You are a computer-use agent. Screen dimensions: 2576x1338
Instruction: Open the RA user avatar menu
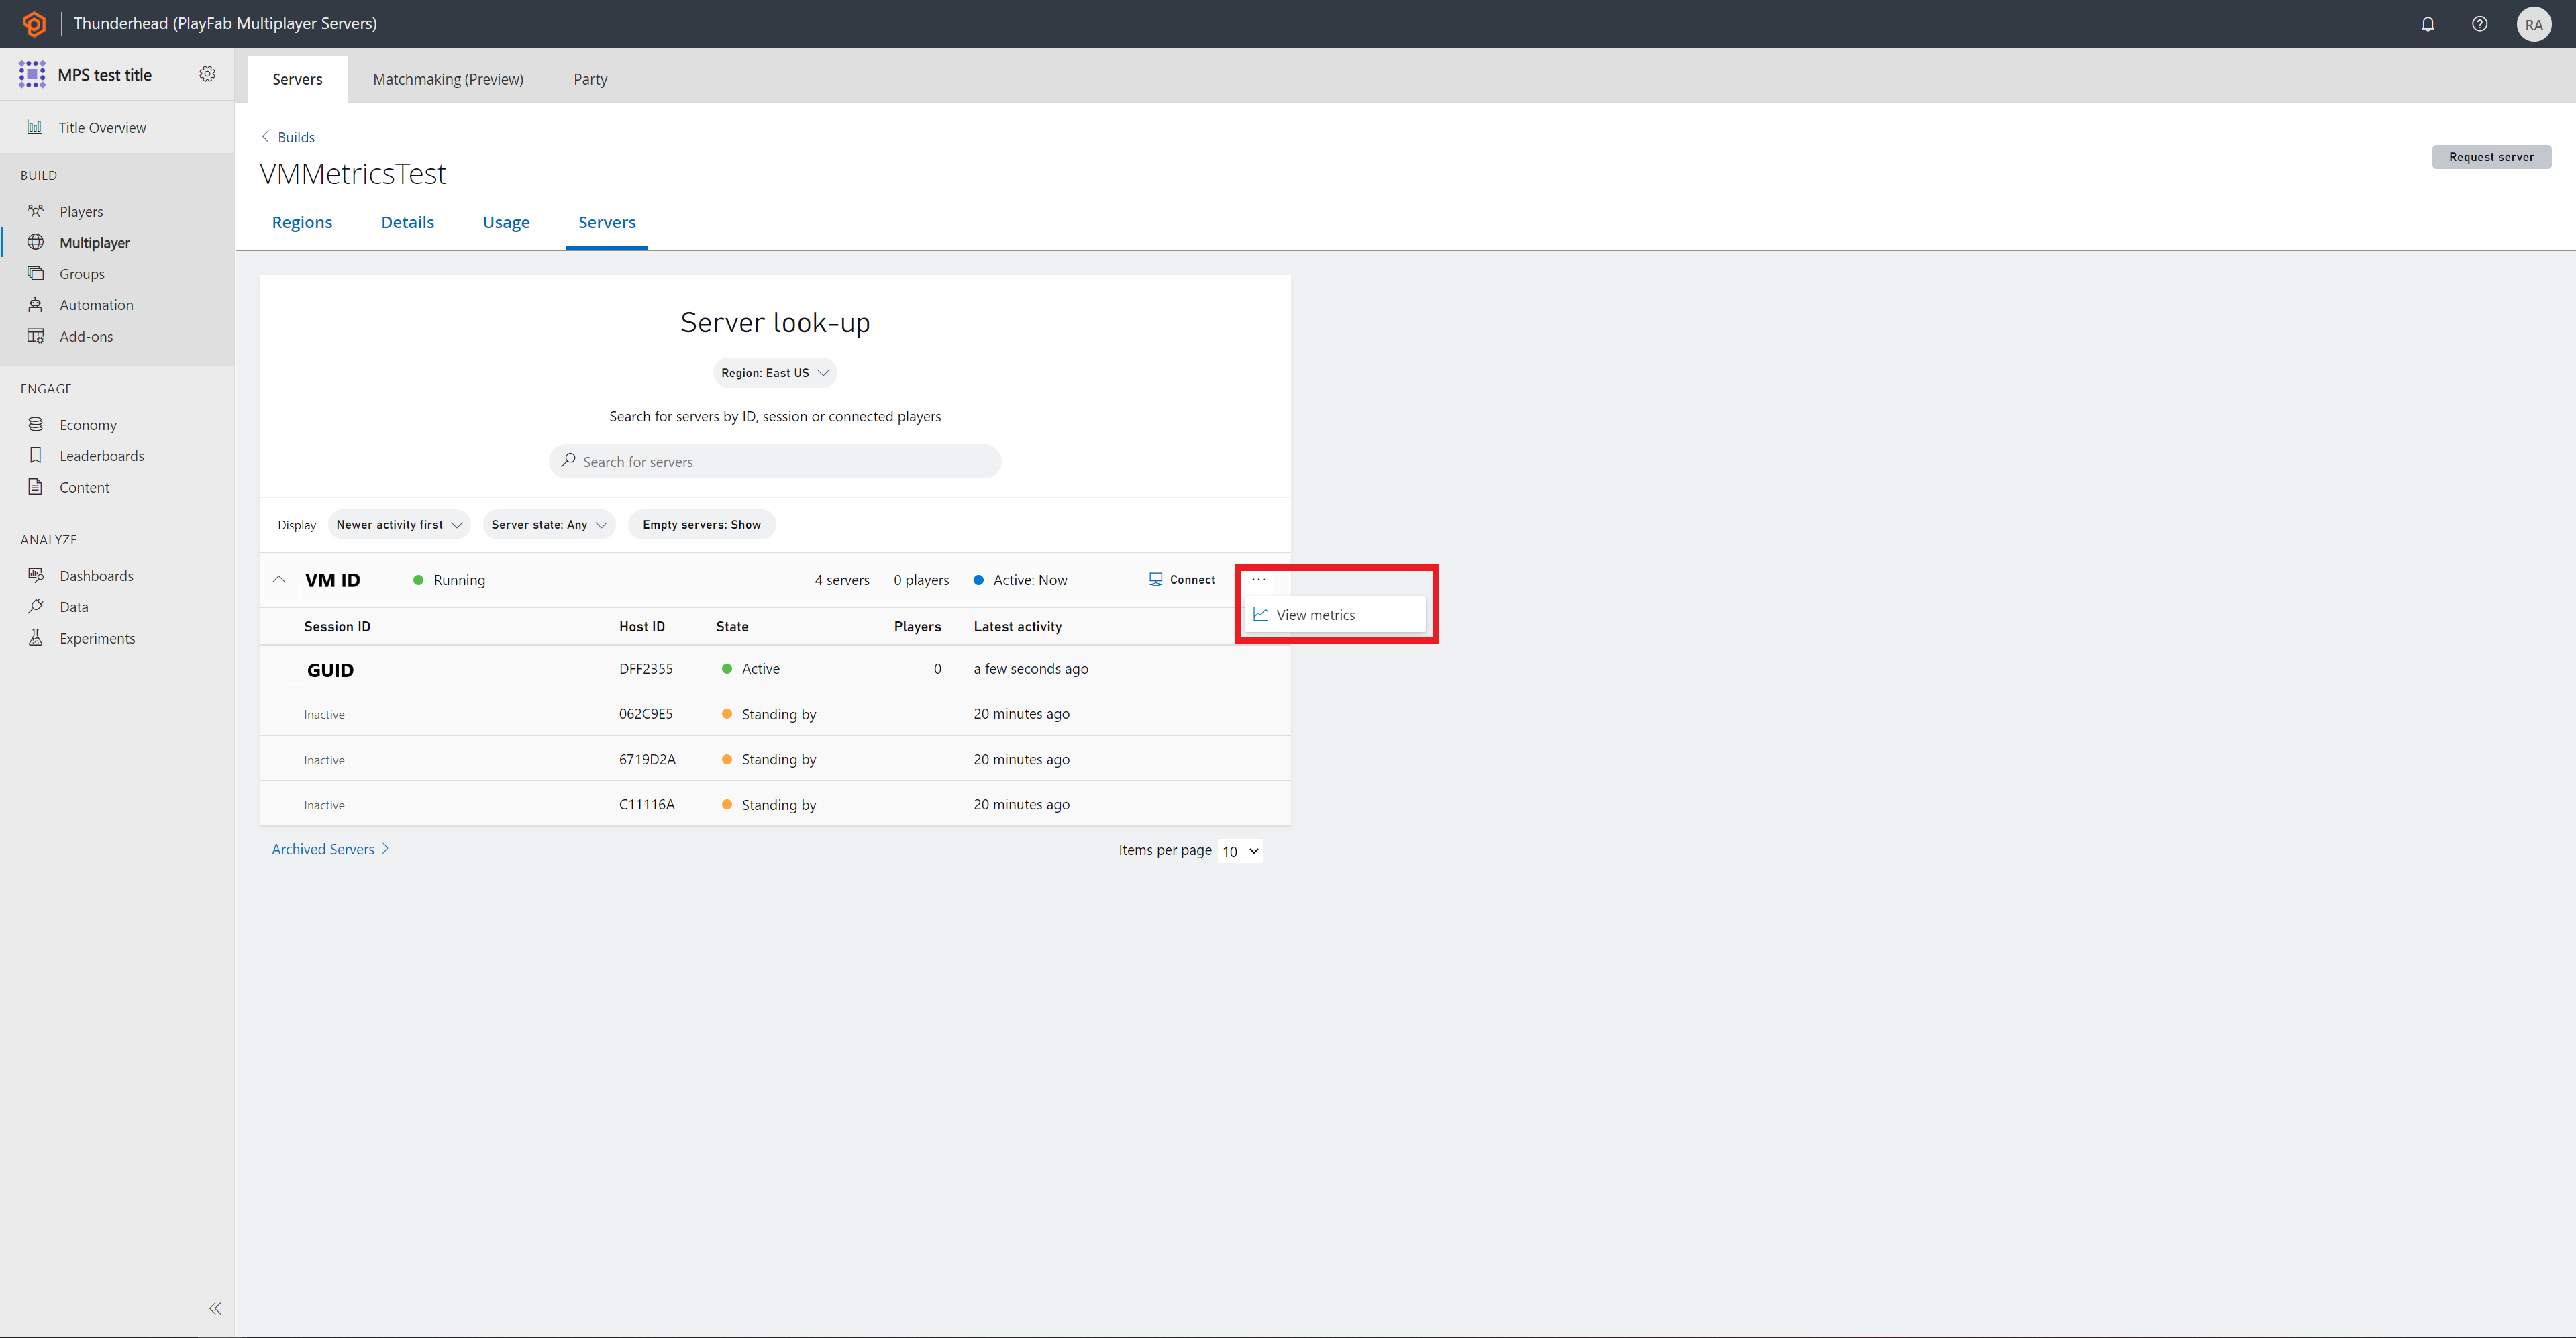[2533, 25]
